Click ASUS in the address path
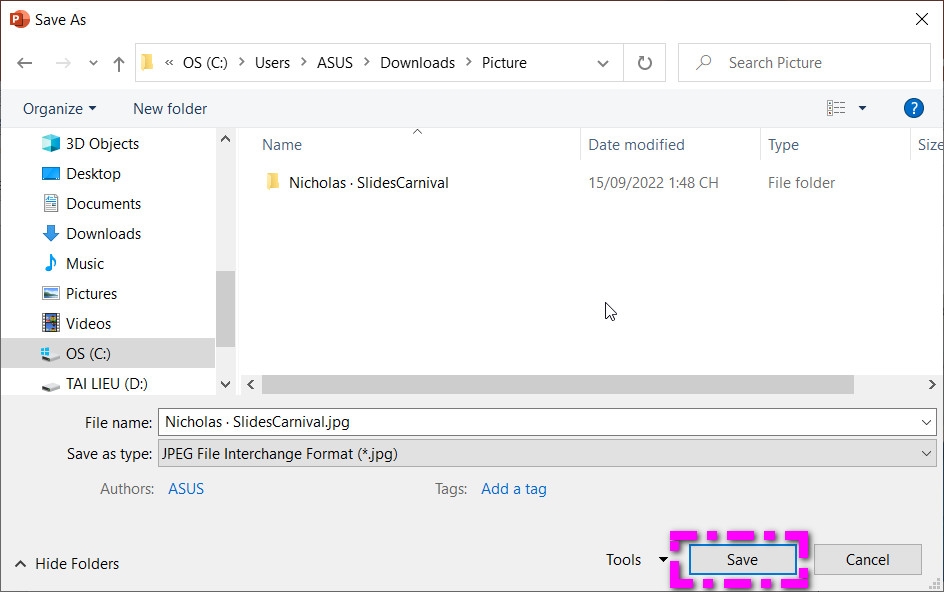The height and width of the screenshot is (592, 944). point(335,63)
